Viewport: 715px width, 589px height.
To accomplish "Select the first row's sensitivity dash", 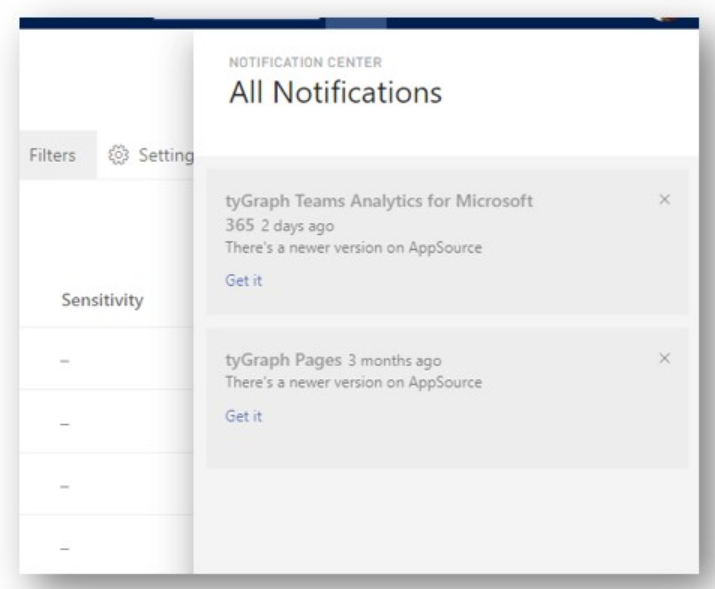I will (65, 361).
